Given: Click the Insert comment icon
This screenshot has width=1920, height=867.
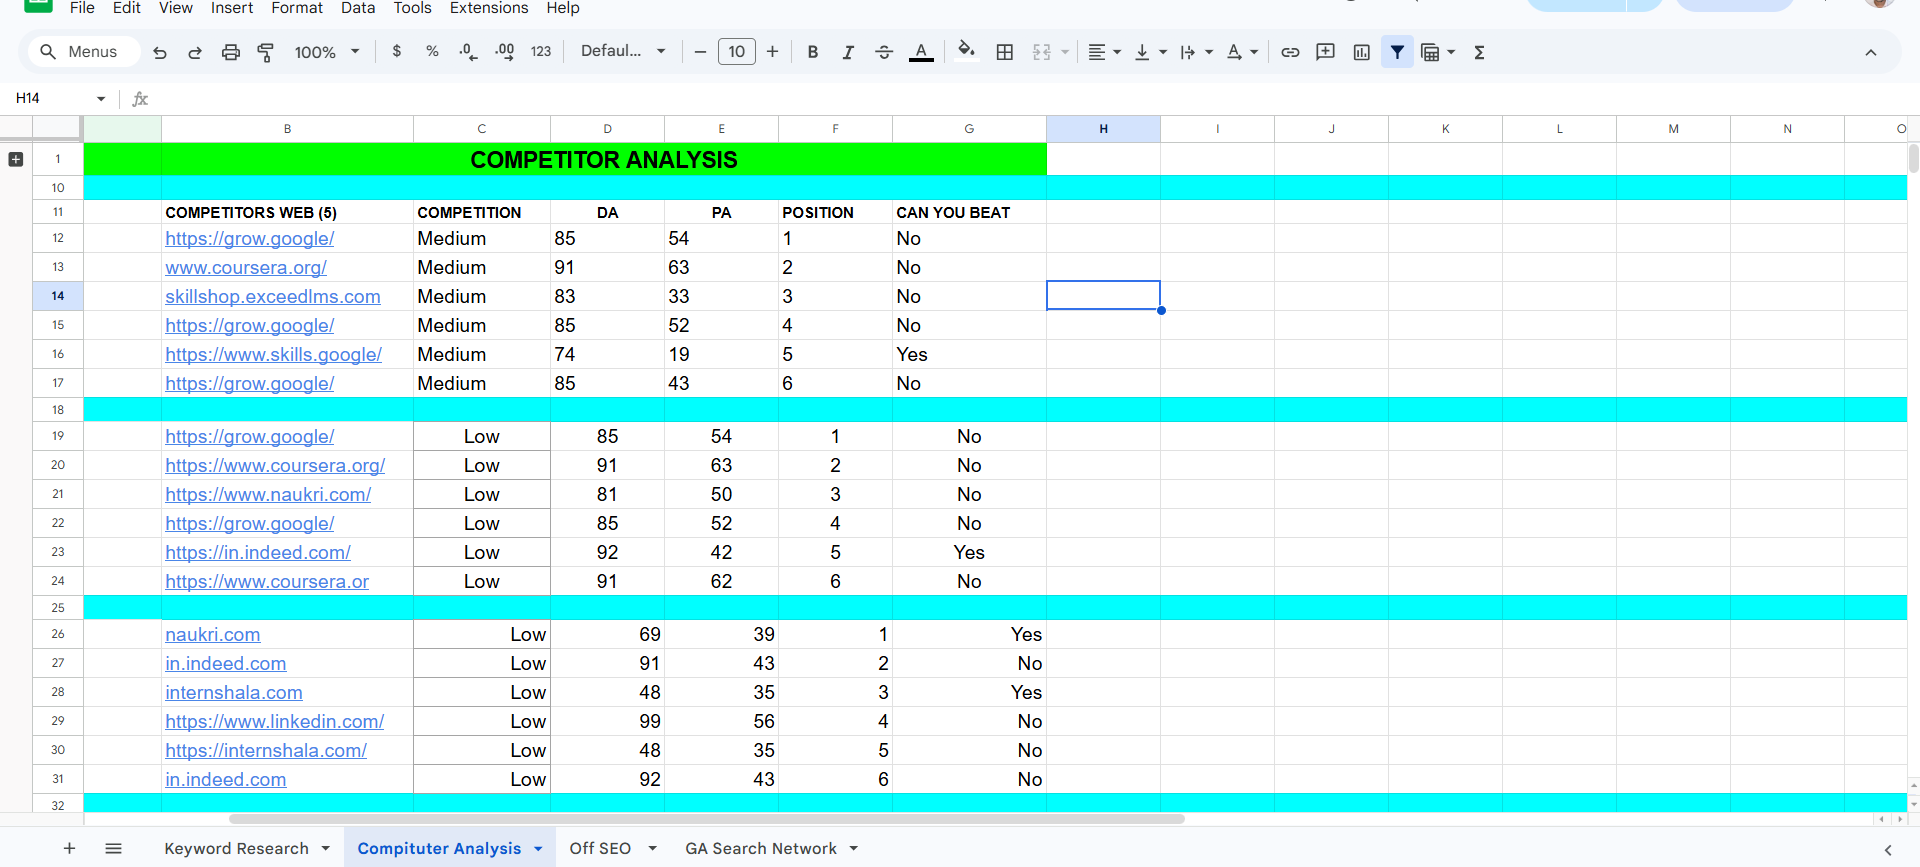Looking at the screenshot, I should (x=1326, y=52).
